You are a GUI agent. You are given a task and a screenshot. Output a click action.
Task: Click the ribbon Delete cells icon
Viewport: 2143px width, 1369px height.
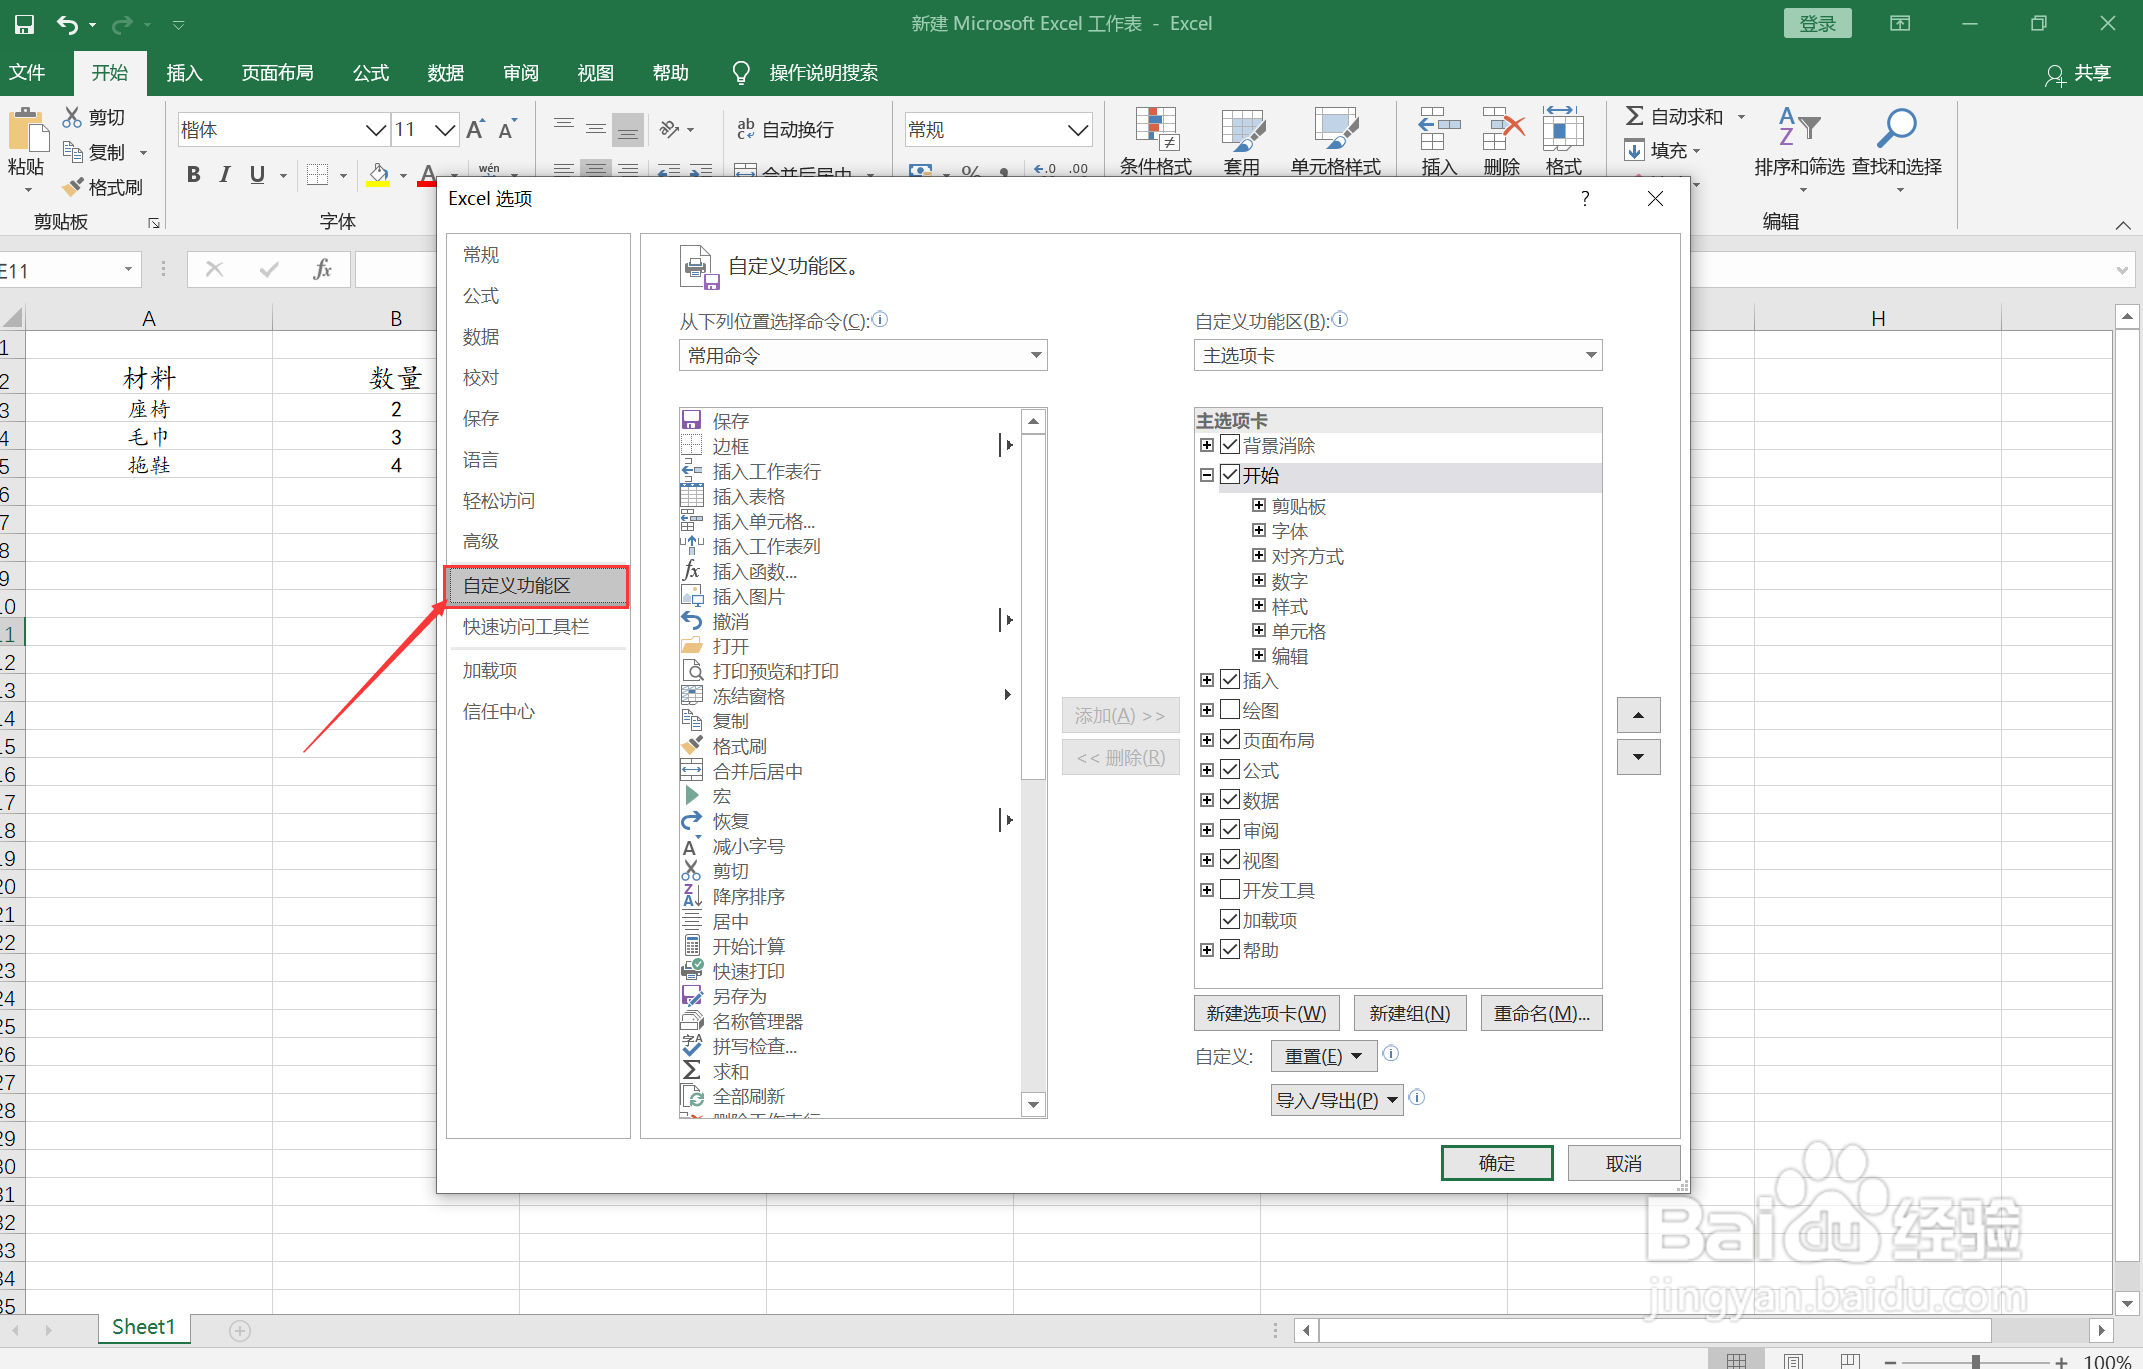1502,129
